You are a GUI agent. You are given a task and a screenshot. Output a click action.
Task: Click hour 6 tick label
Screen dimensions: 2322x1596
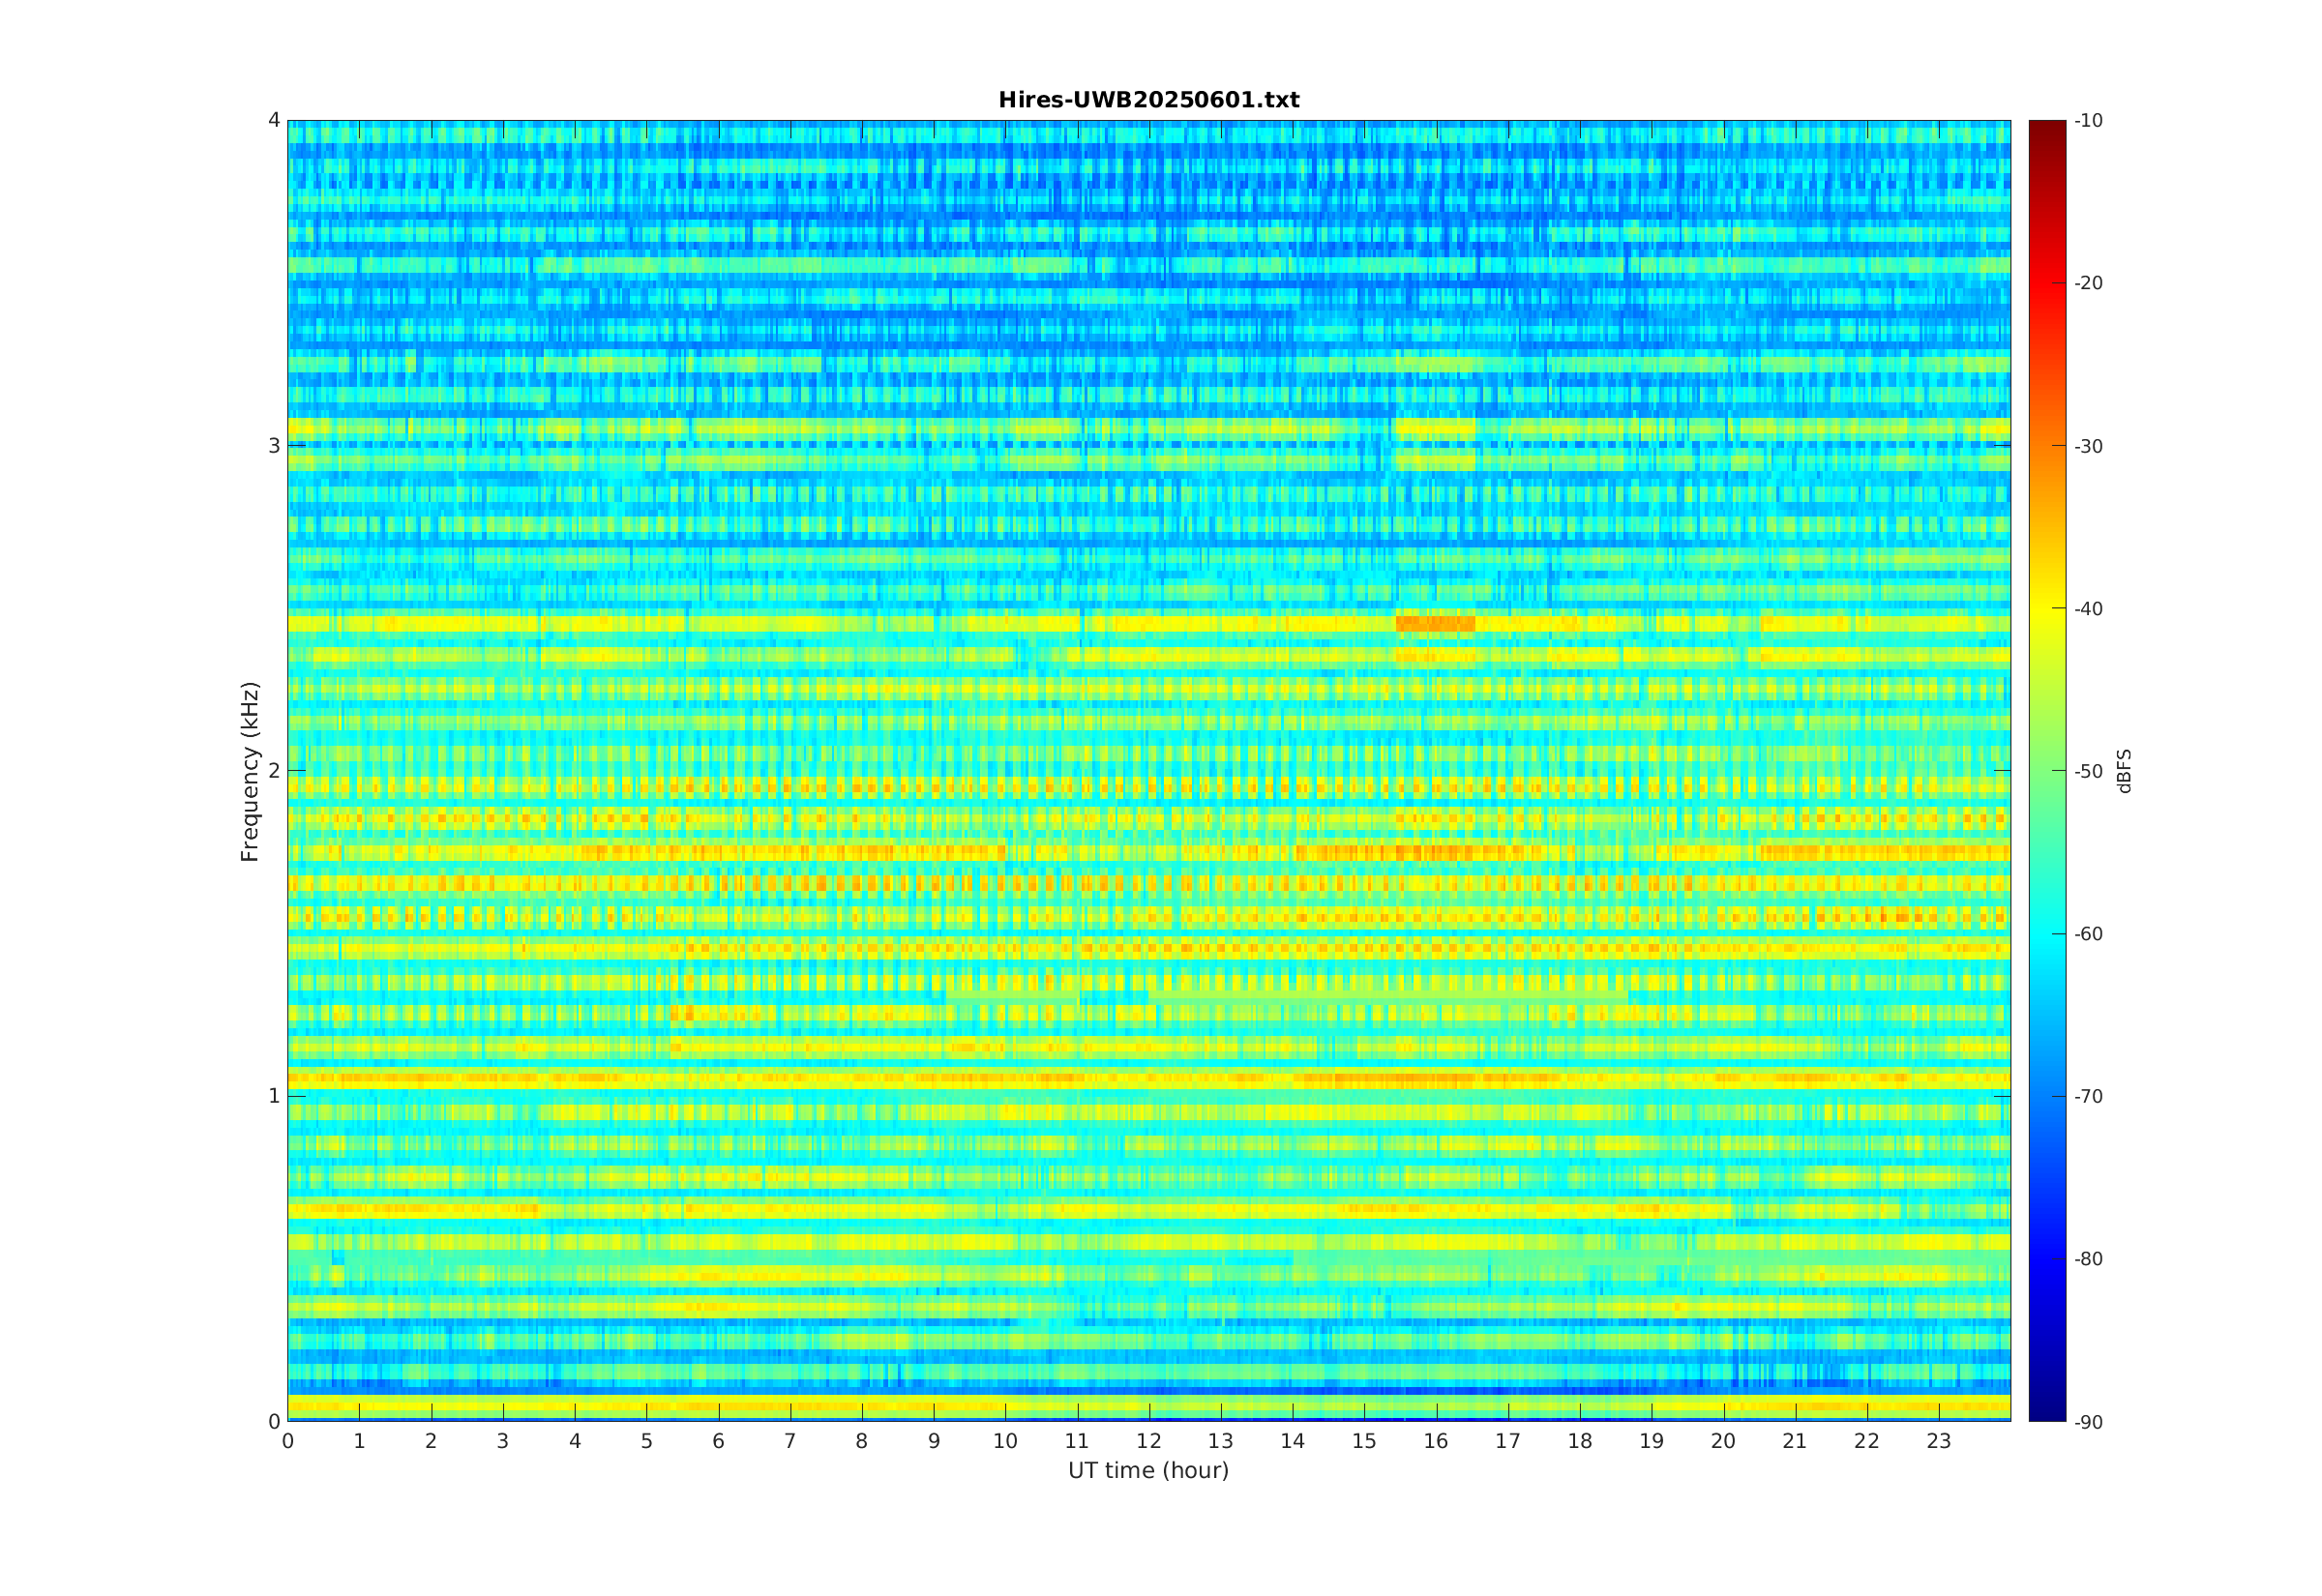pyautogui.click(x=718, y=1442)
